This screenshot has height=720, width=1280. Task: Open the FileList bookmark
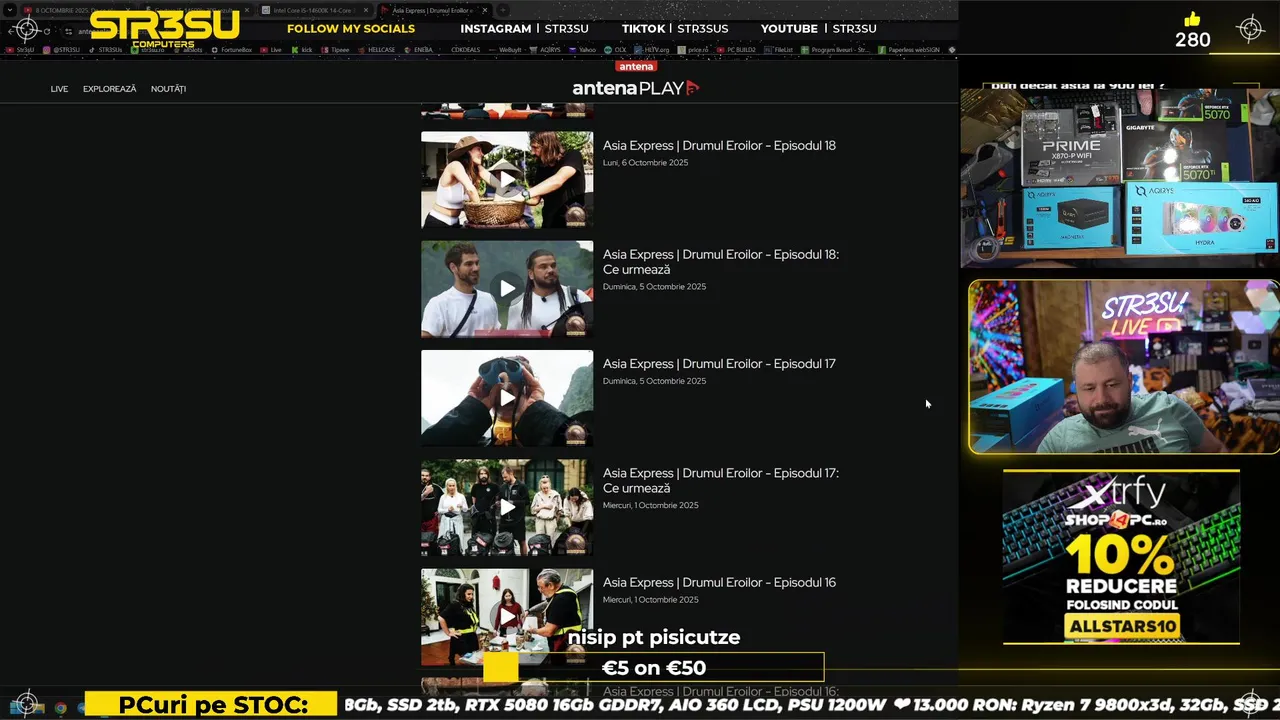point(778,49)
